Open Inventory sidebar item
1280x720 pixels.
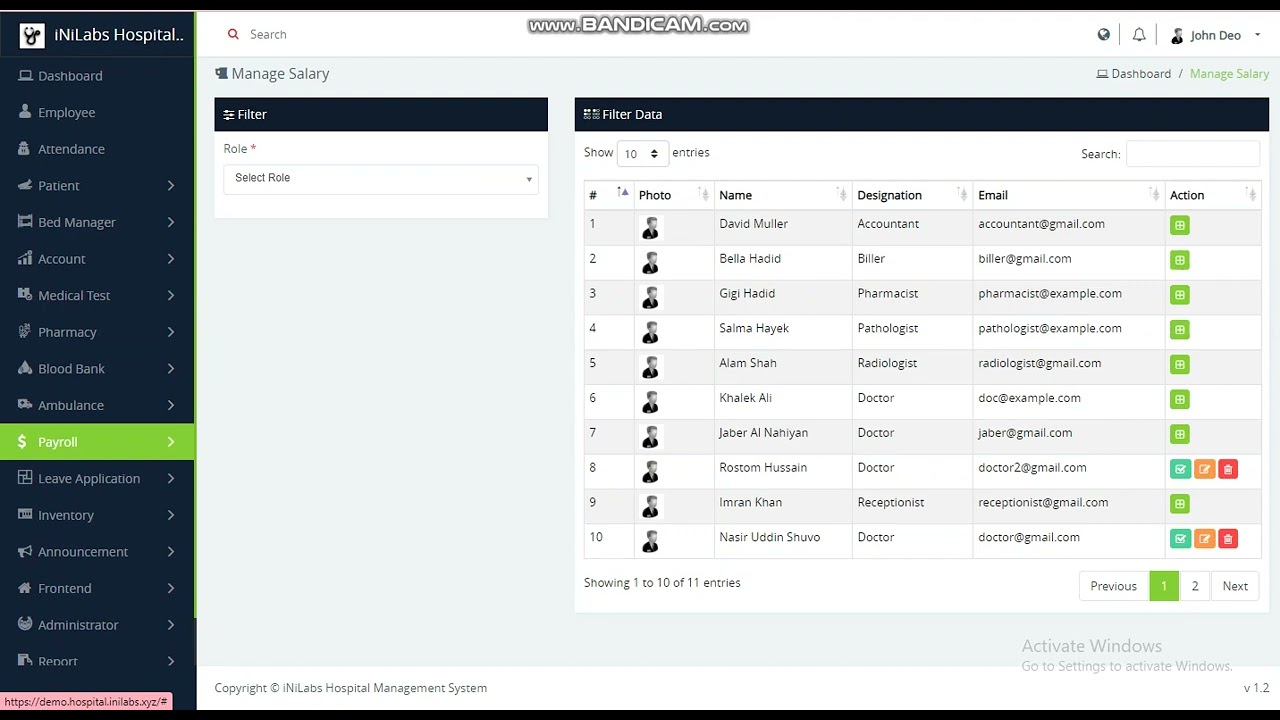pos(97,515)
